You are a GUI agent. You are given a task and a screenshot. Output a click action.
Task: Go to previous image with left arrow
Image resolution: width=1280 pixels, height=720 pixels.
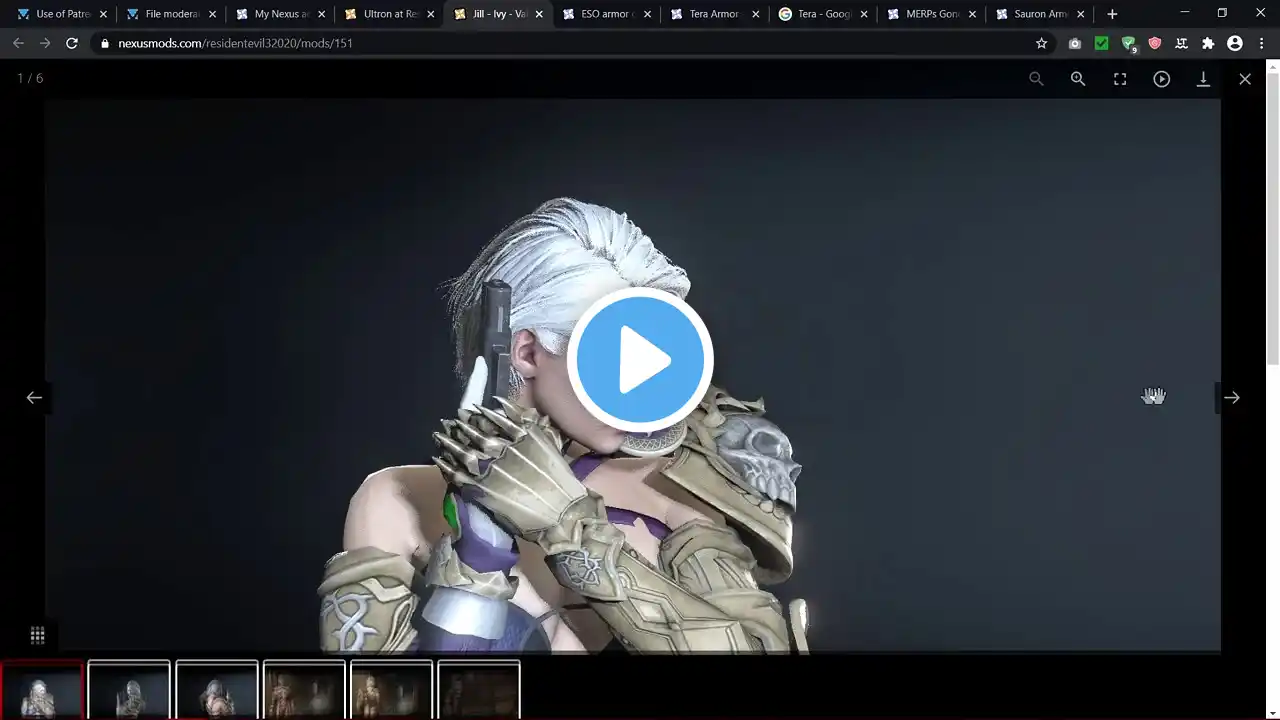click(x=34, y=397)
